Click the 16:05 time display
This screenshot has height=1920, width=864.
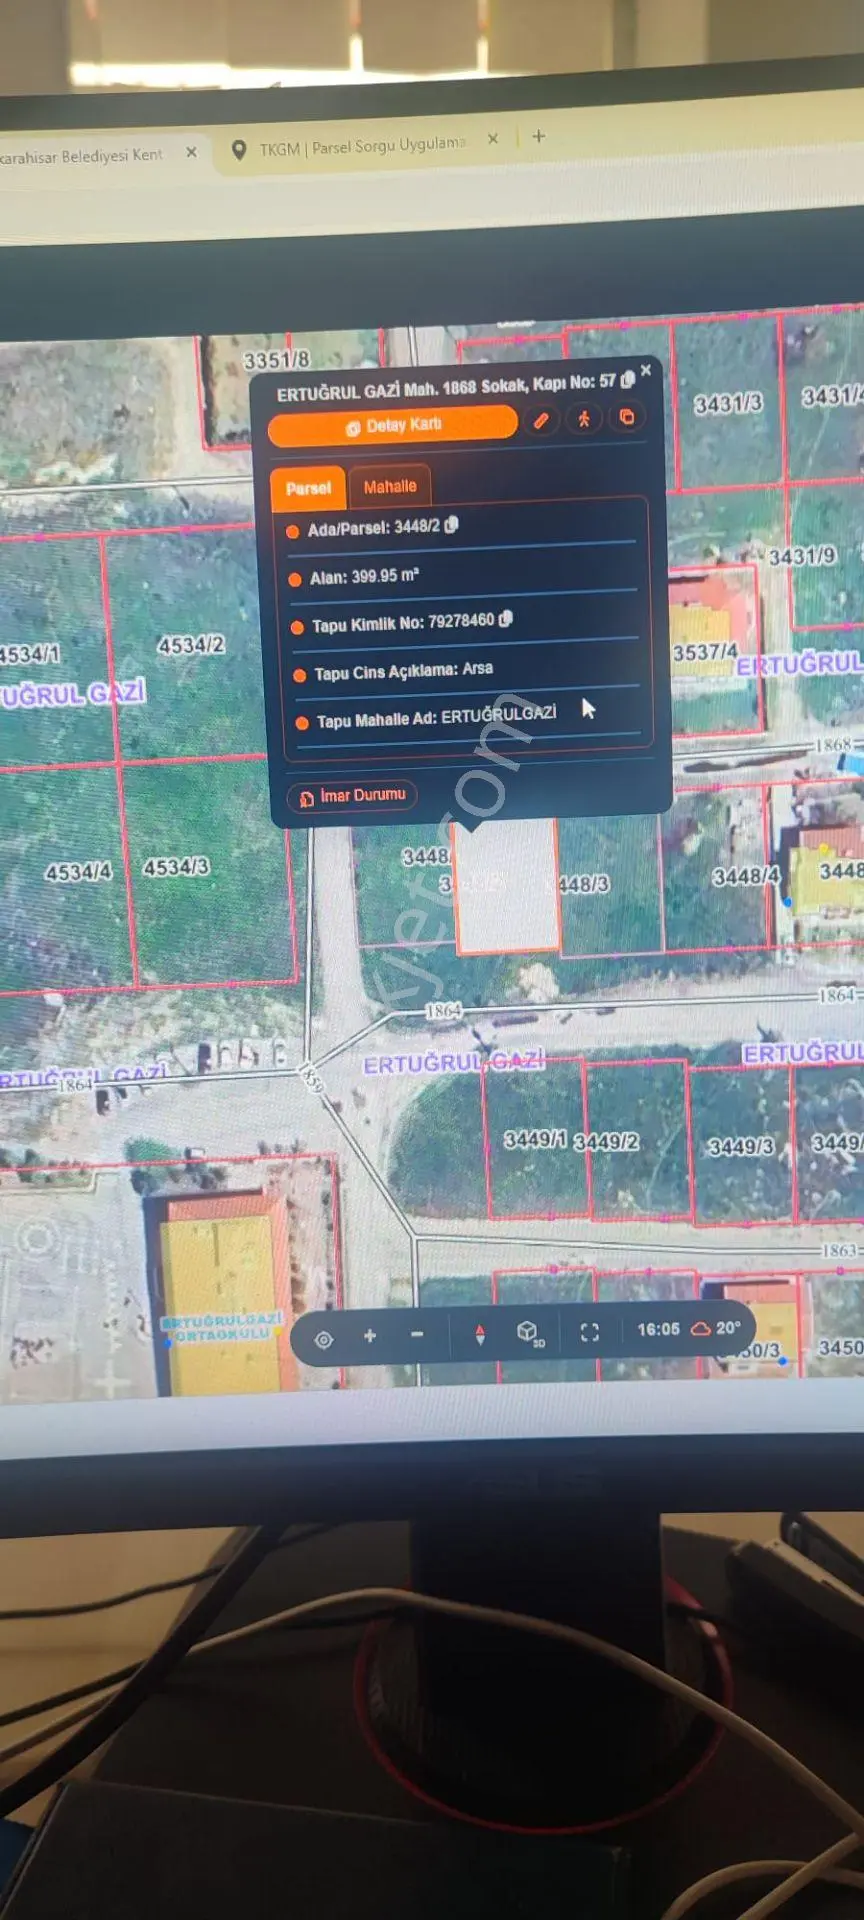click(x=658, y=1329)
